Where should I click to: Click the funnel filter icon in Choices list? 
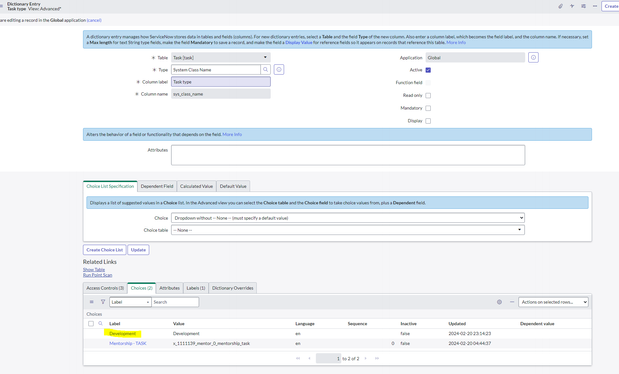103,302
